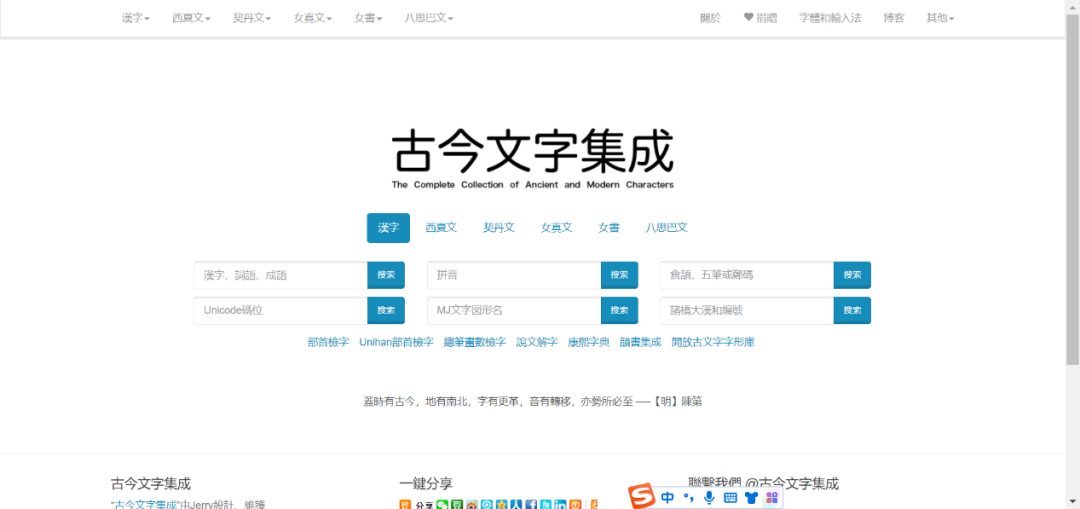1080x509 pixels.
Task: Open the 韻書集成 link
Action: [x=641, y=342]
